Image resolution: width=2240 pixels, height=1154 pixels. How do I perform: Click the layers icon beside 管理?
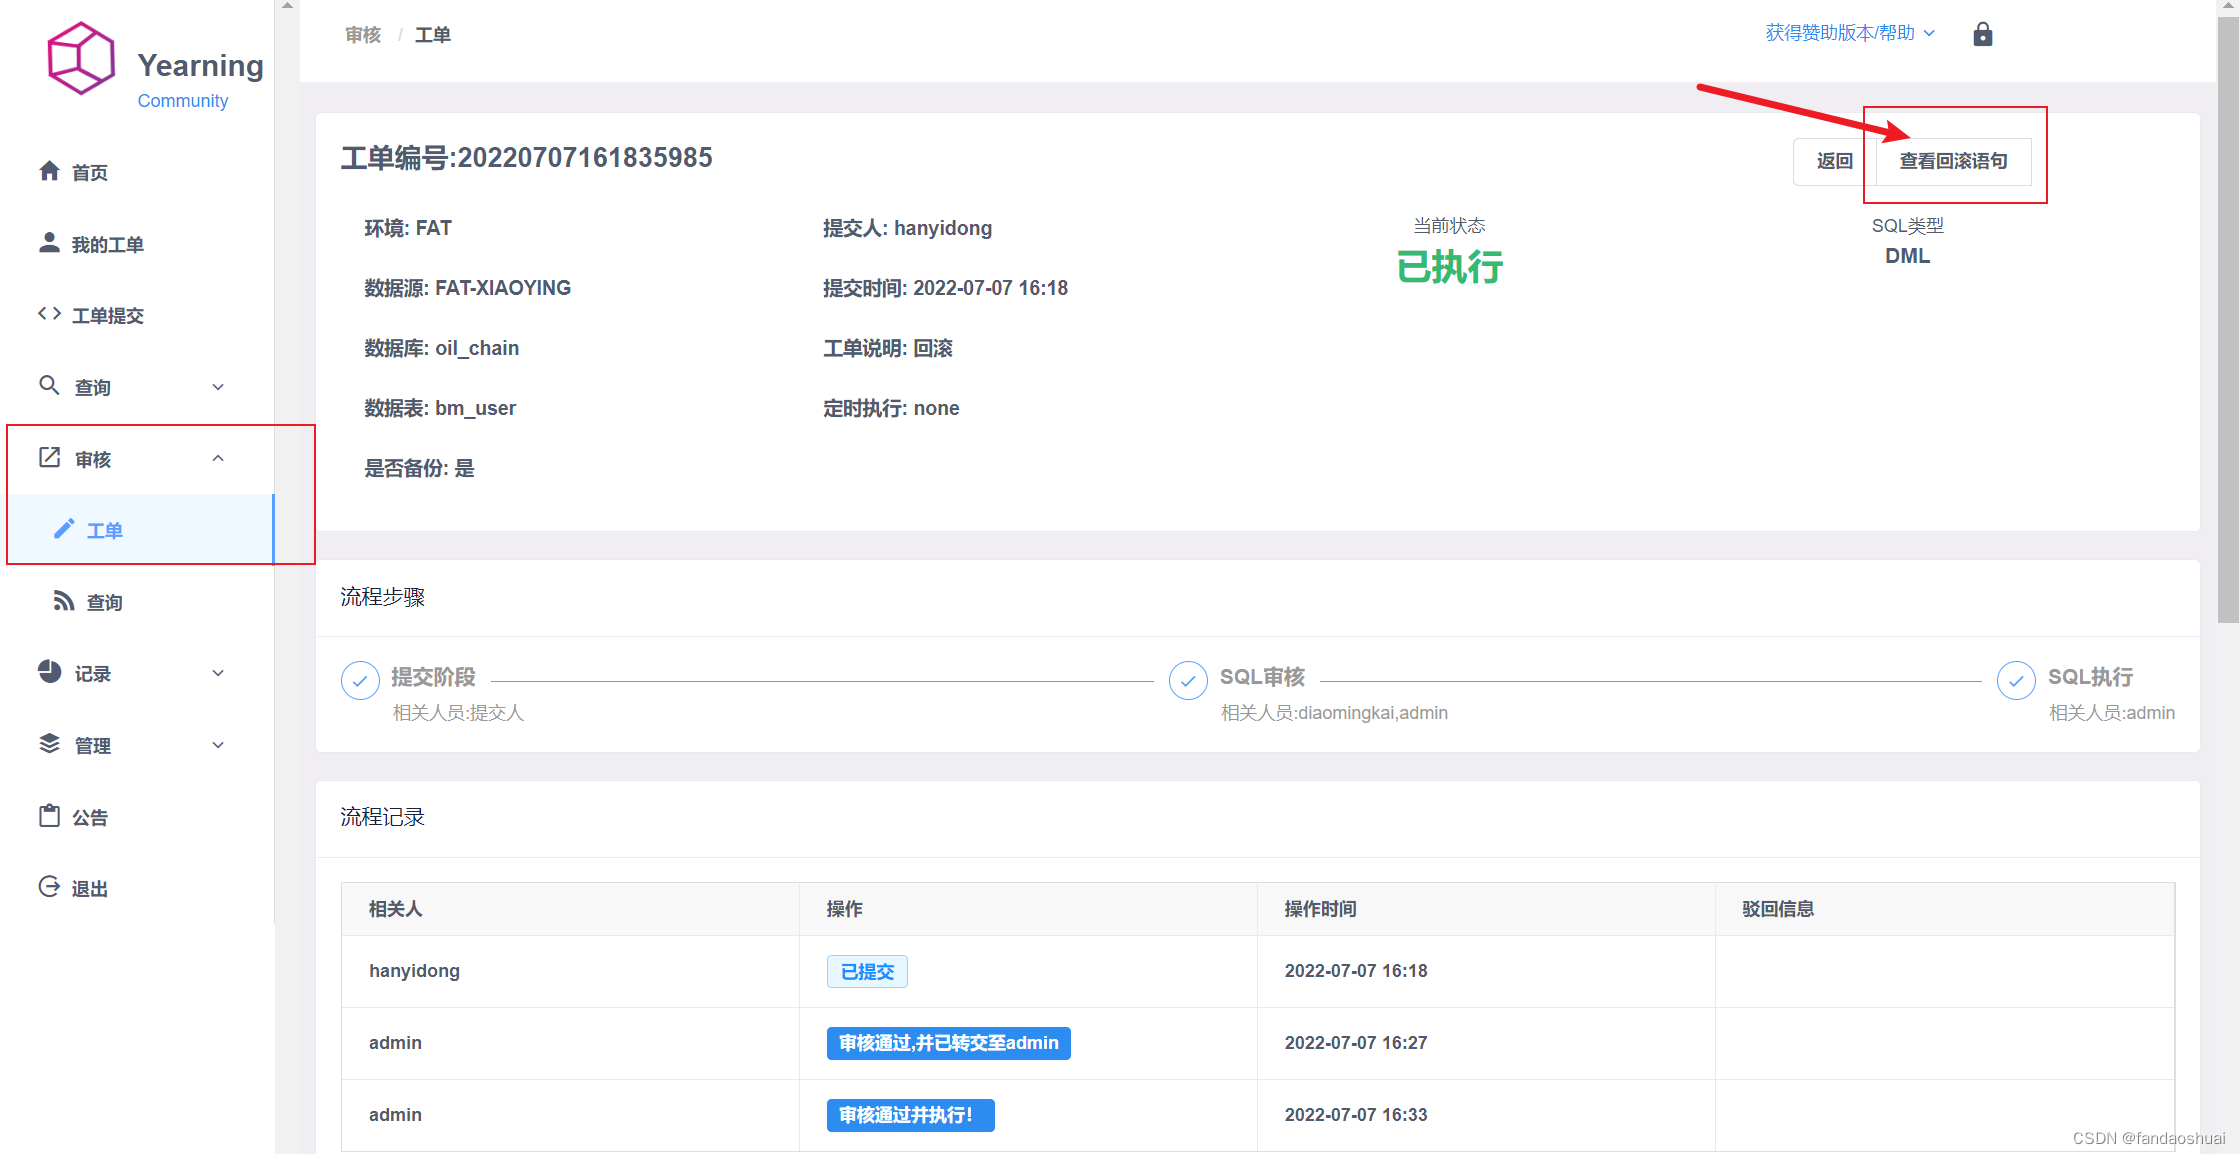(x=50, y=744)
